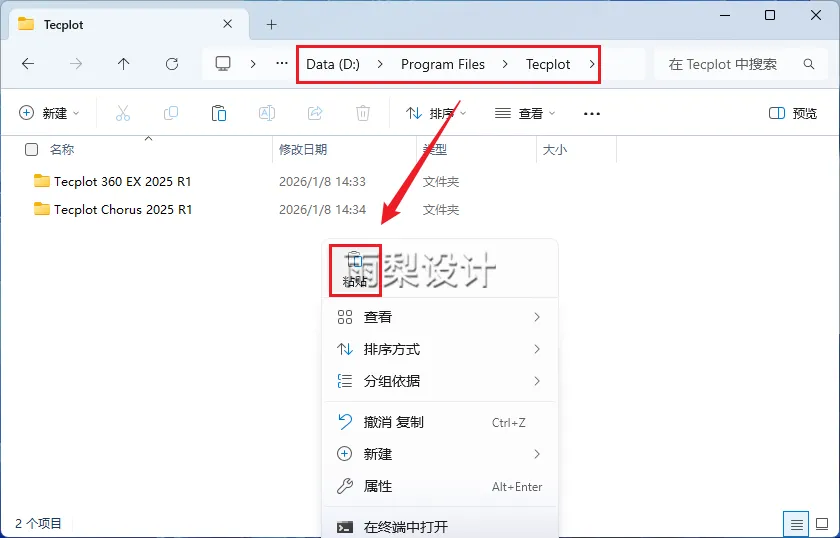Click Tecplot in the breadcrumb path
The image size is (840, 538).
tap(548, 64)
